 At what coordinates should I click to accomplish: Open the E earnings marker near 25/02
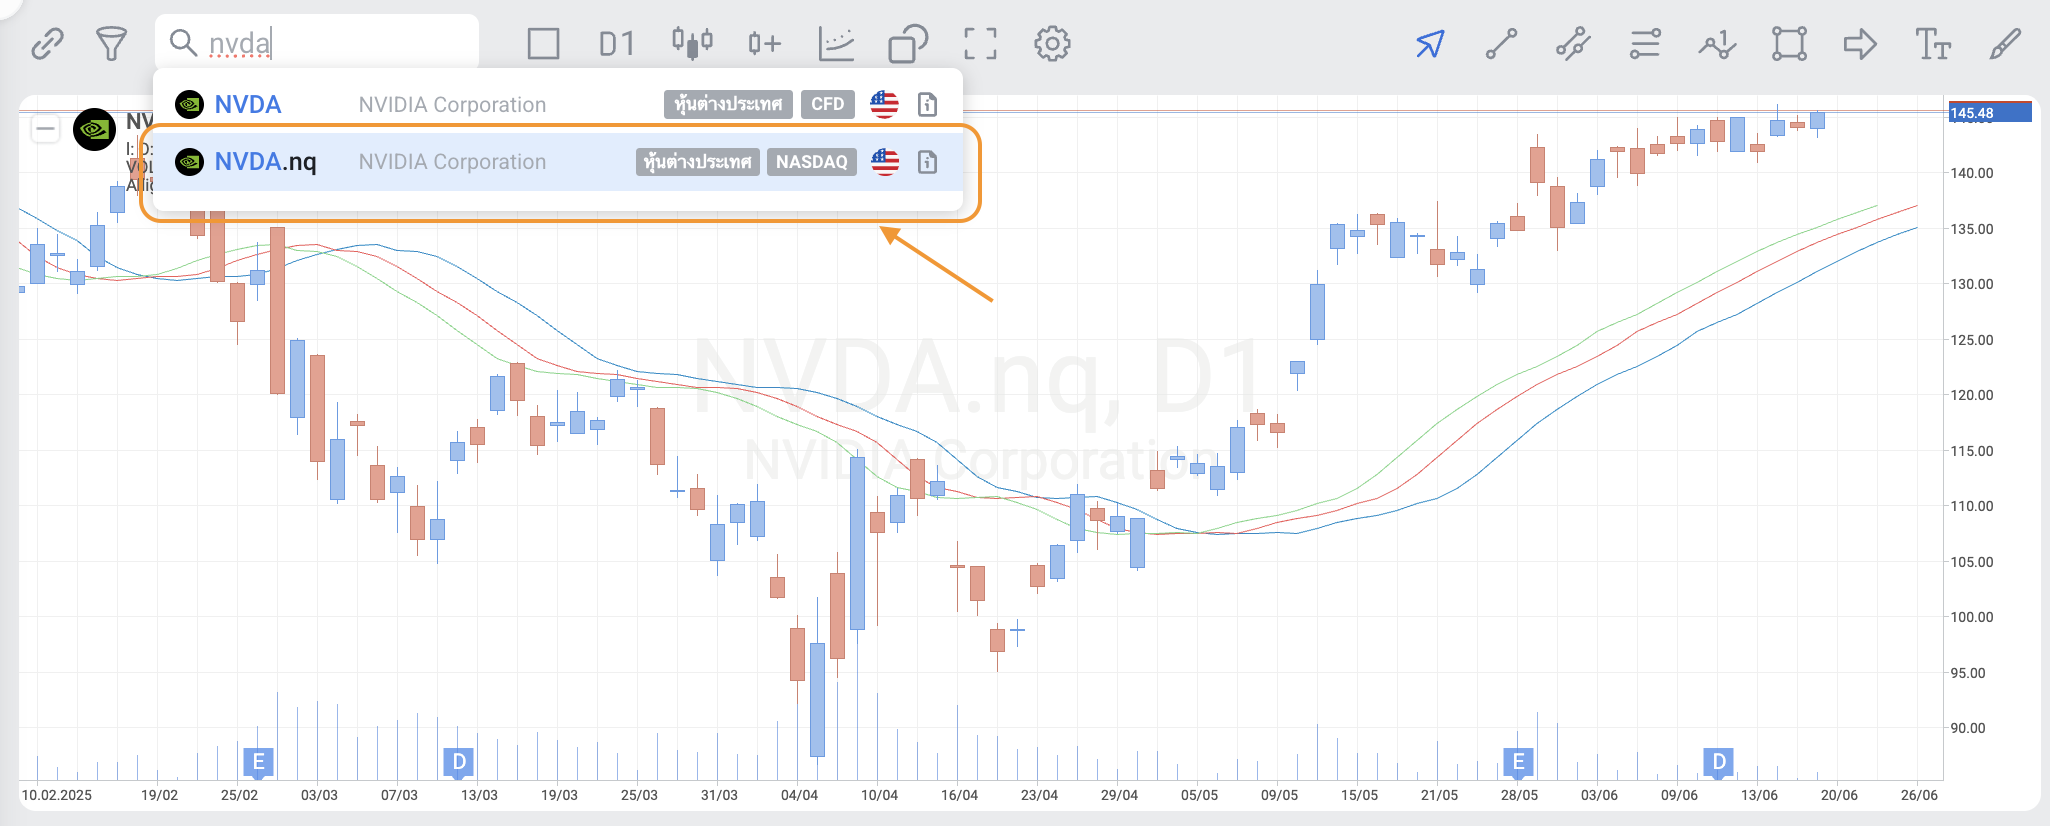coord(258,762)
